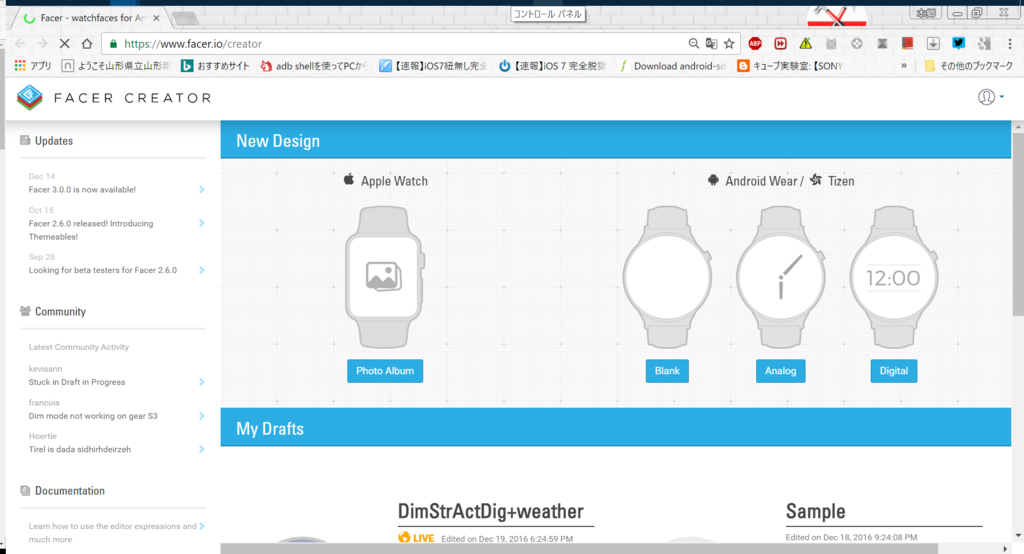
Task: Open the Adblock Plus extension icon
Action: pyautogui.click(x=755, y=44)
